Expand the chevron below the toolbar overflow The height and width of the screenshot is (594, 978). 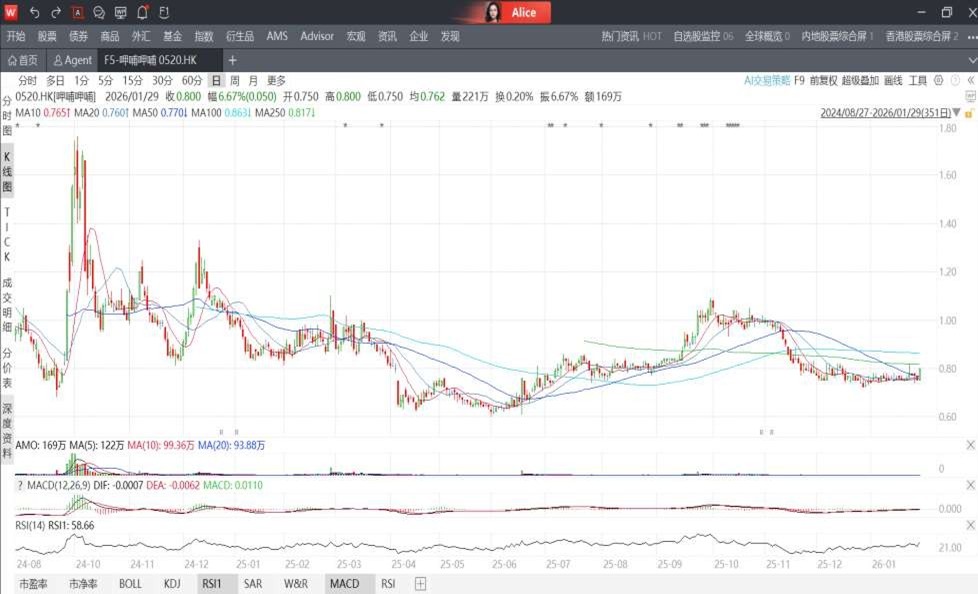click(971, 60)
